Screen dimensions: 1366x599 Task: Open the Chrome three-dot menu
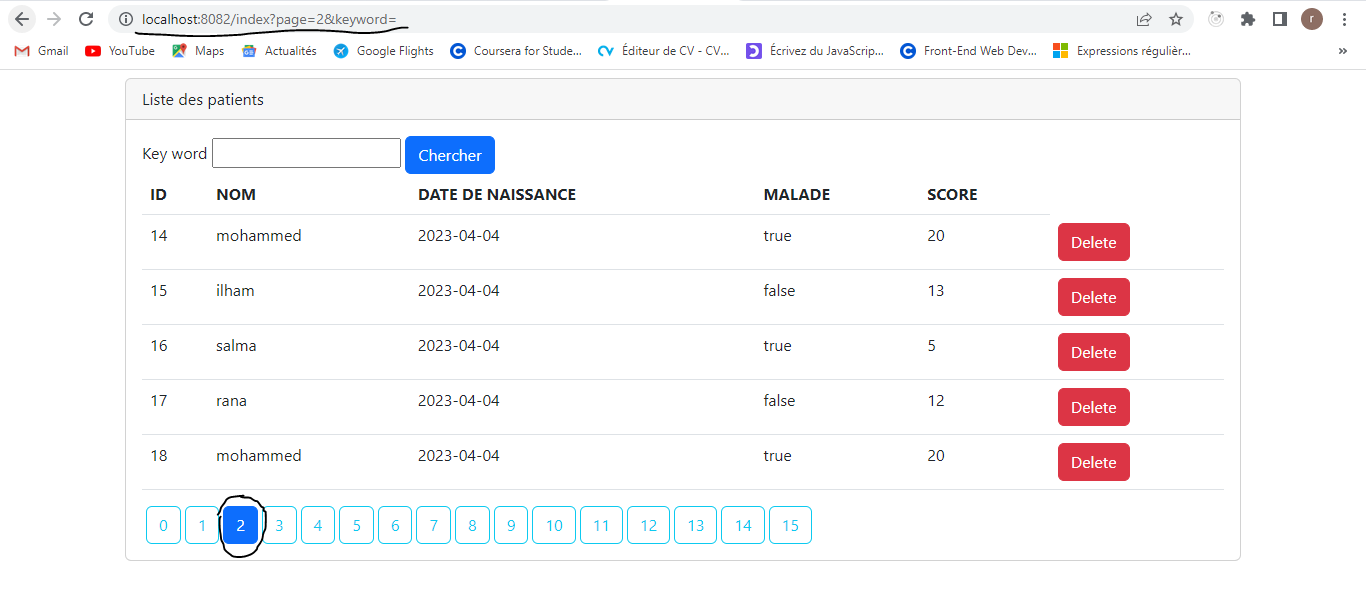pyautogui.click(x=1343, y=18)
